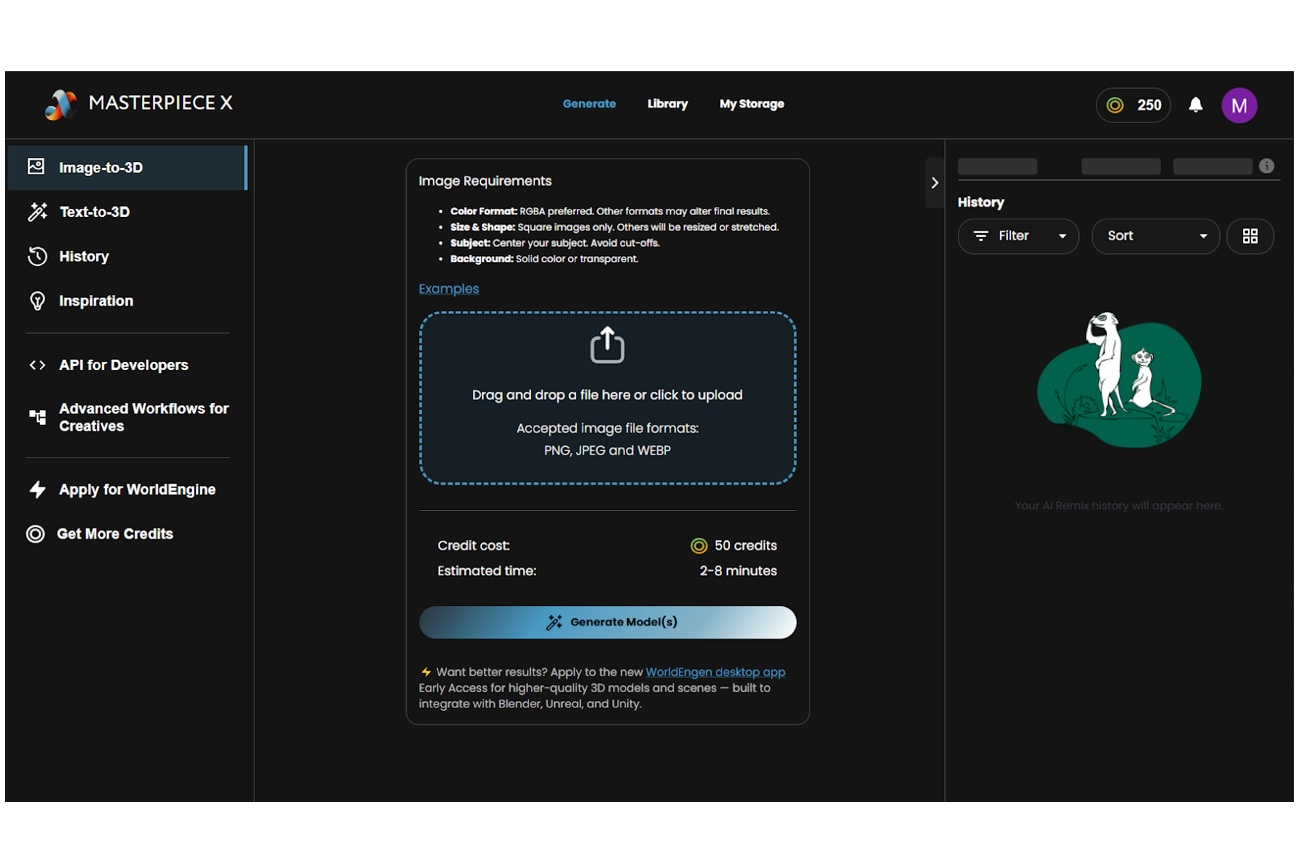Click the drag and drop upload area

607,420
